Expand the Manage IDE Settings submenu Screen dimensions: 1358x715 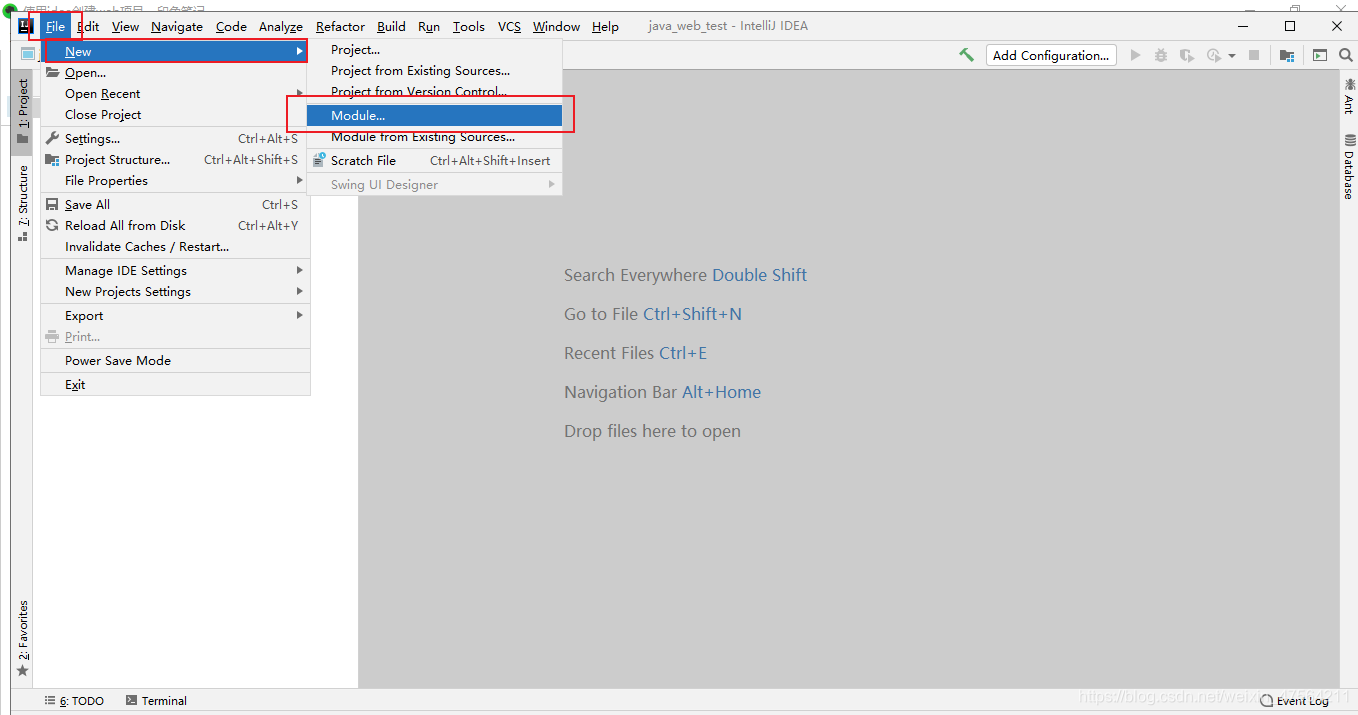pyautogui.click(x=175, y=270)
